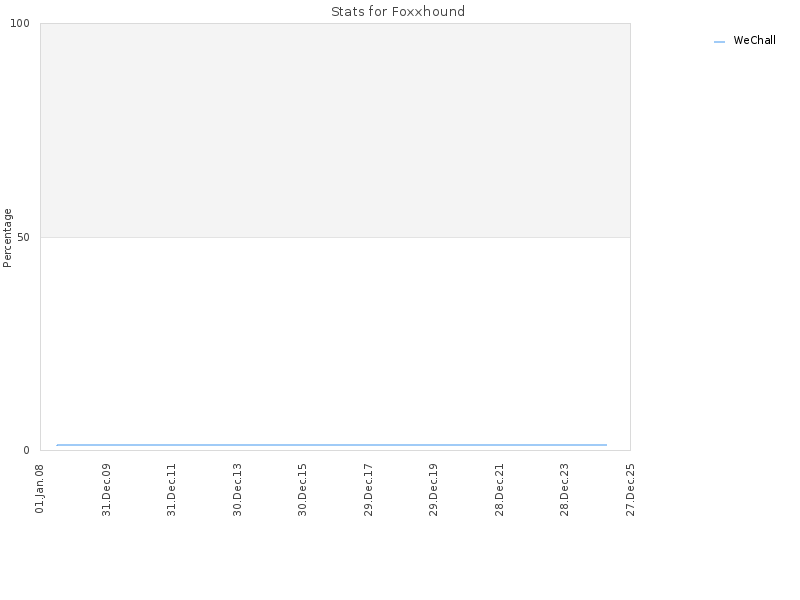Screen dimensions: 800x600
Task: Click the 30.Dec.13 date label
Action: pos(237,490)
